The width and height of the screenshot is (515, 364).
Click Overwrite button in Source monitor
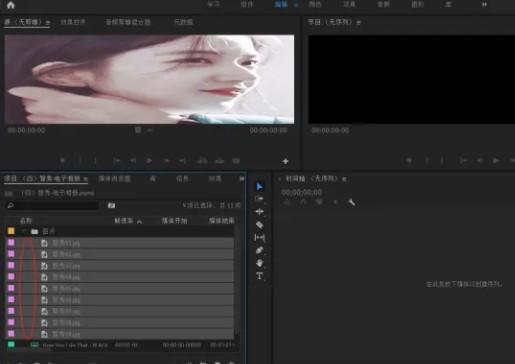click(x=219, y=161)
